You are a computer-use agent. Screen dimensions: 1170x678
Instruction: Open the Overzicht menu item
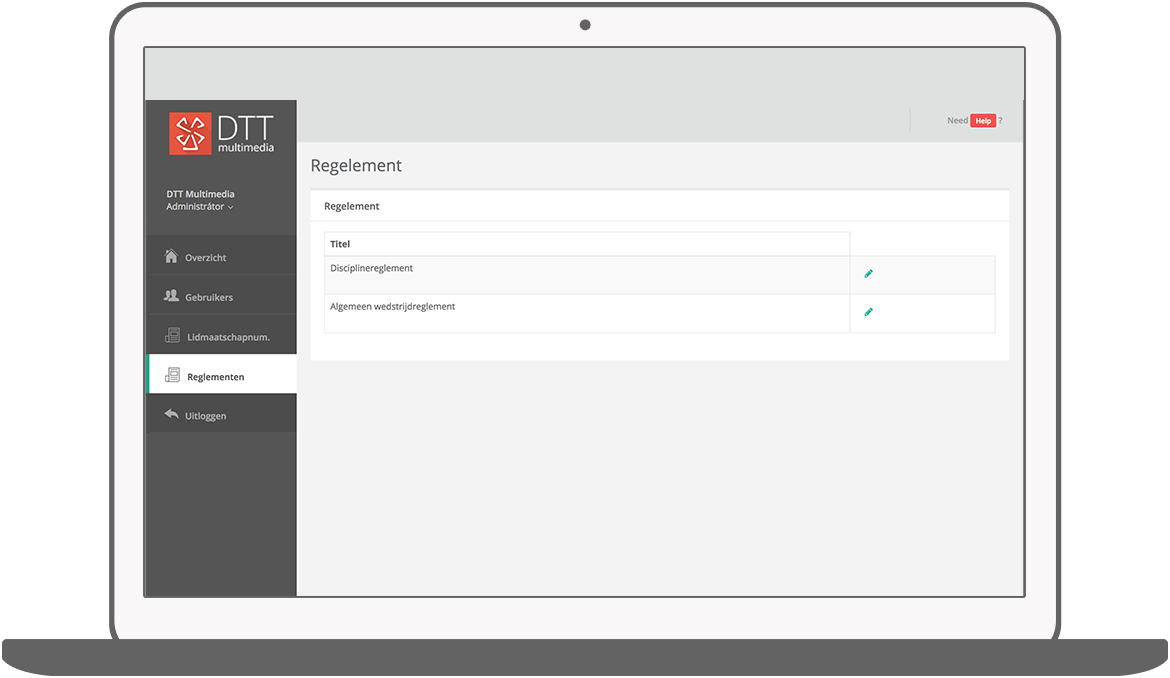(222, 257)
